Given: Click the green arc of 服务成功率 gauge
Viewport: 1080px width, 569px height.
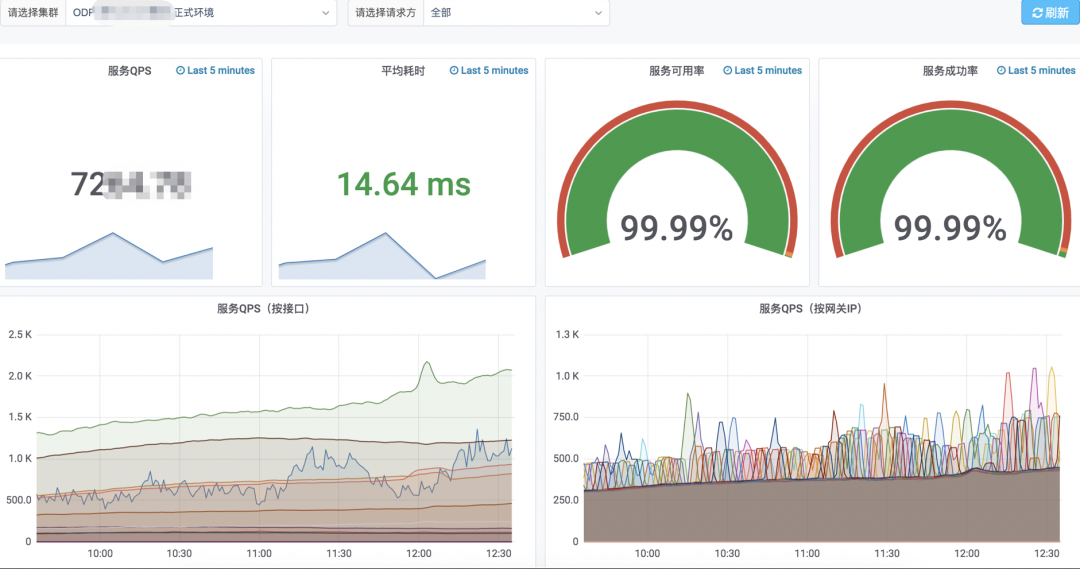Looking at the screenshot, I should pyautogui.click(x=951, y=130).
